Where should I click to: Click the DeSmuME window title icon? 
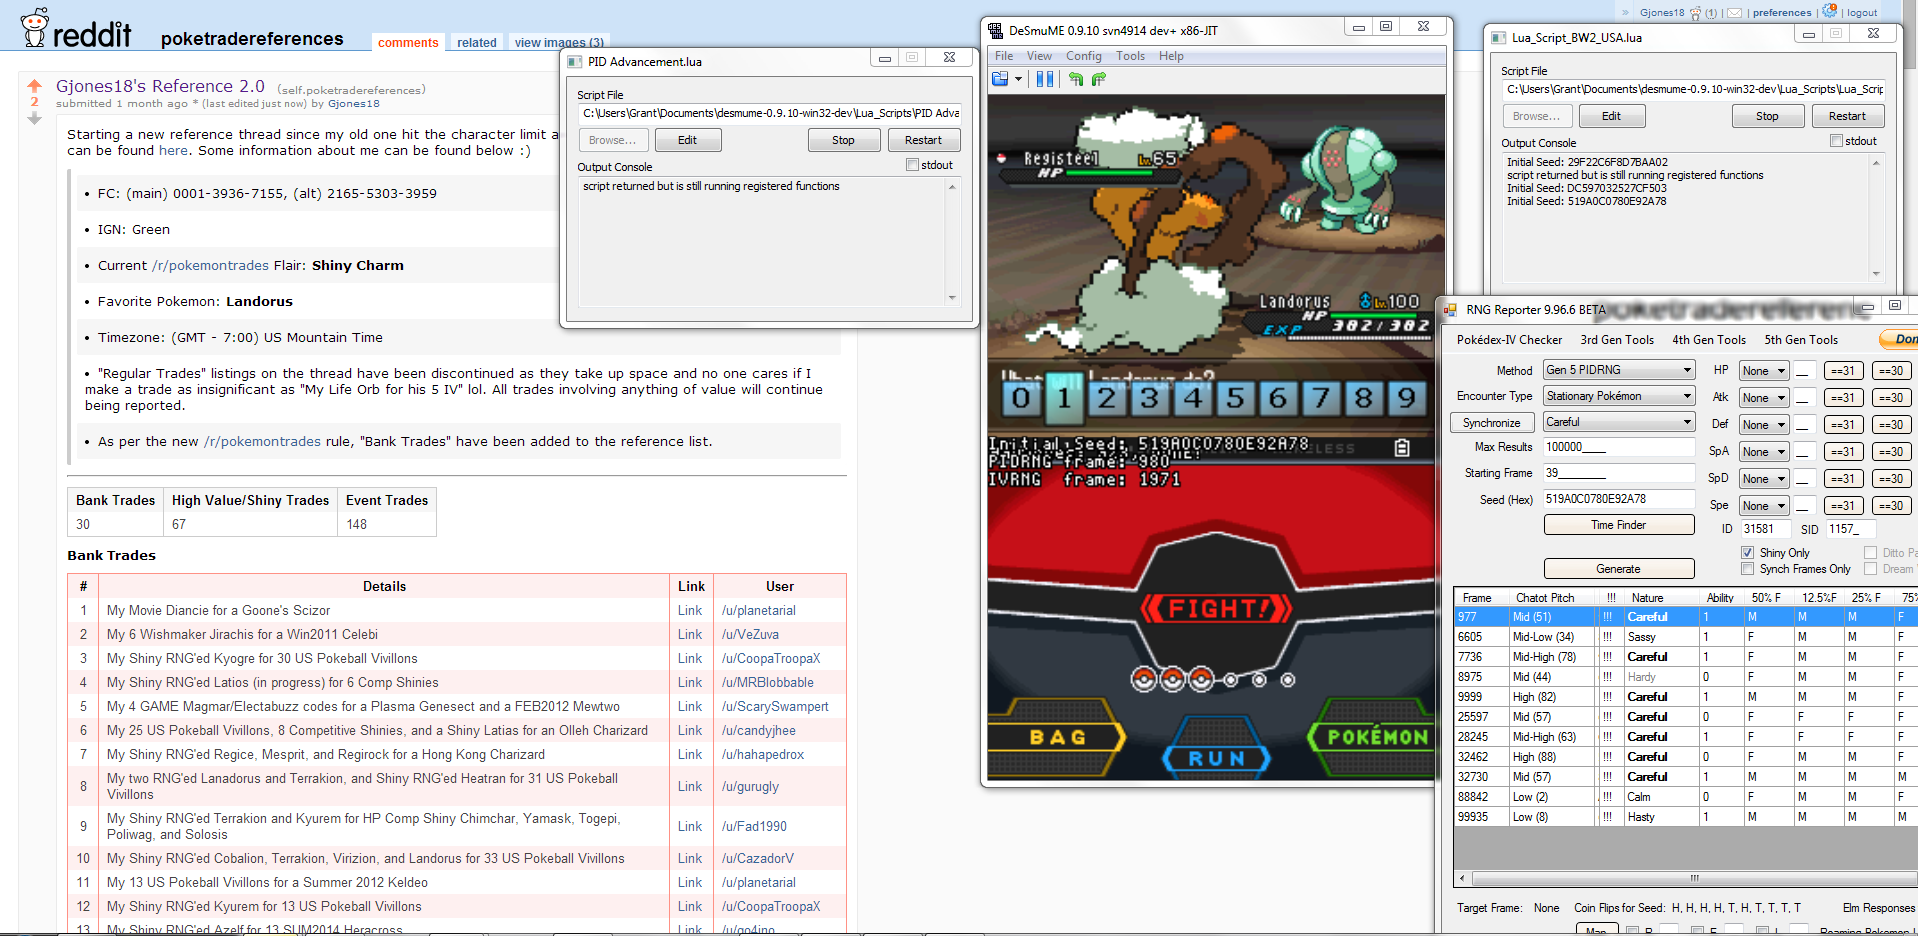(x=995, y=30)
